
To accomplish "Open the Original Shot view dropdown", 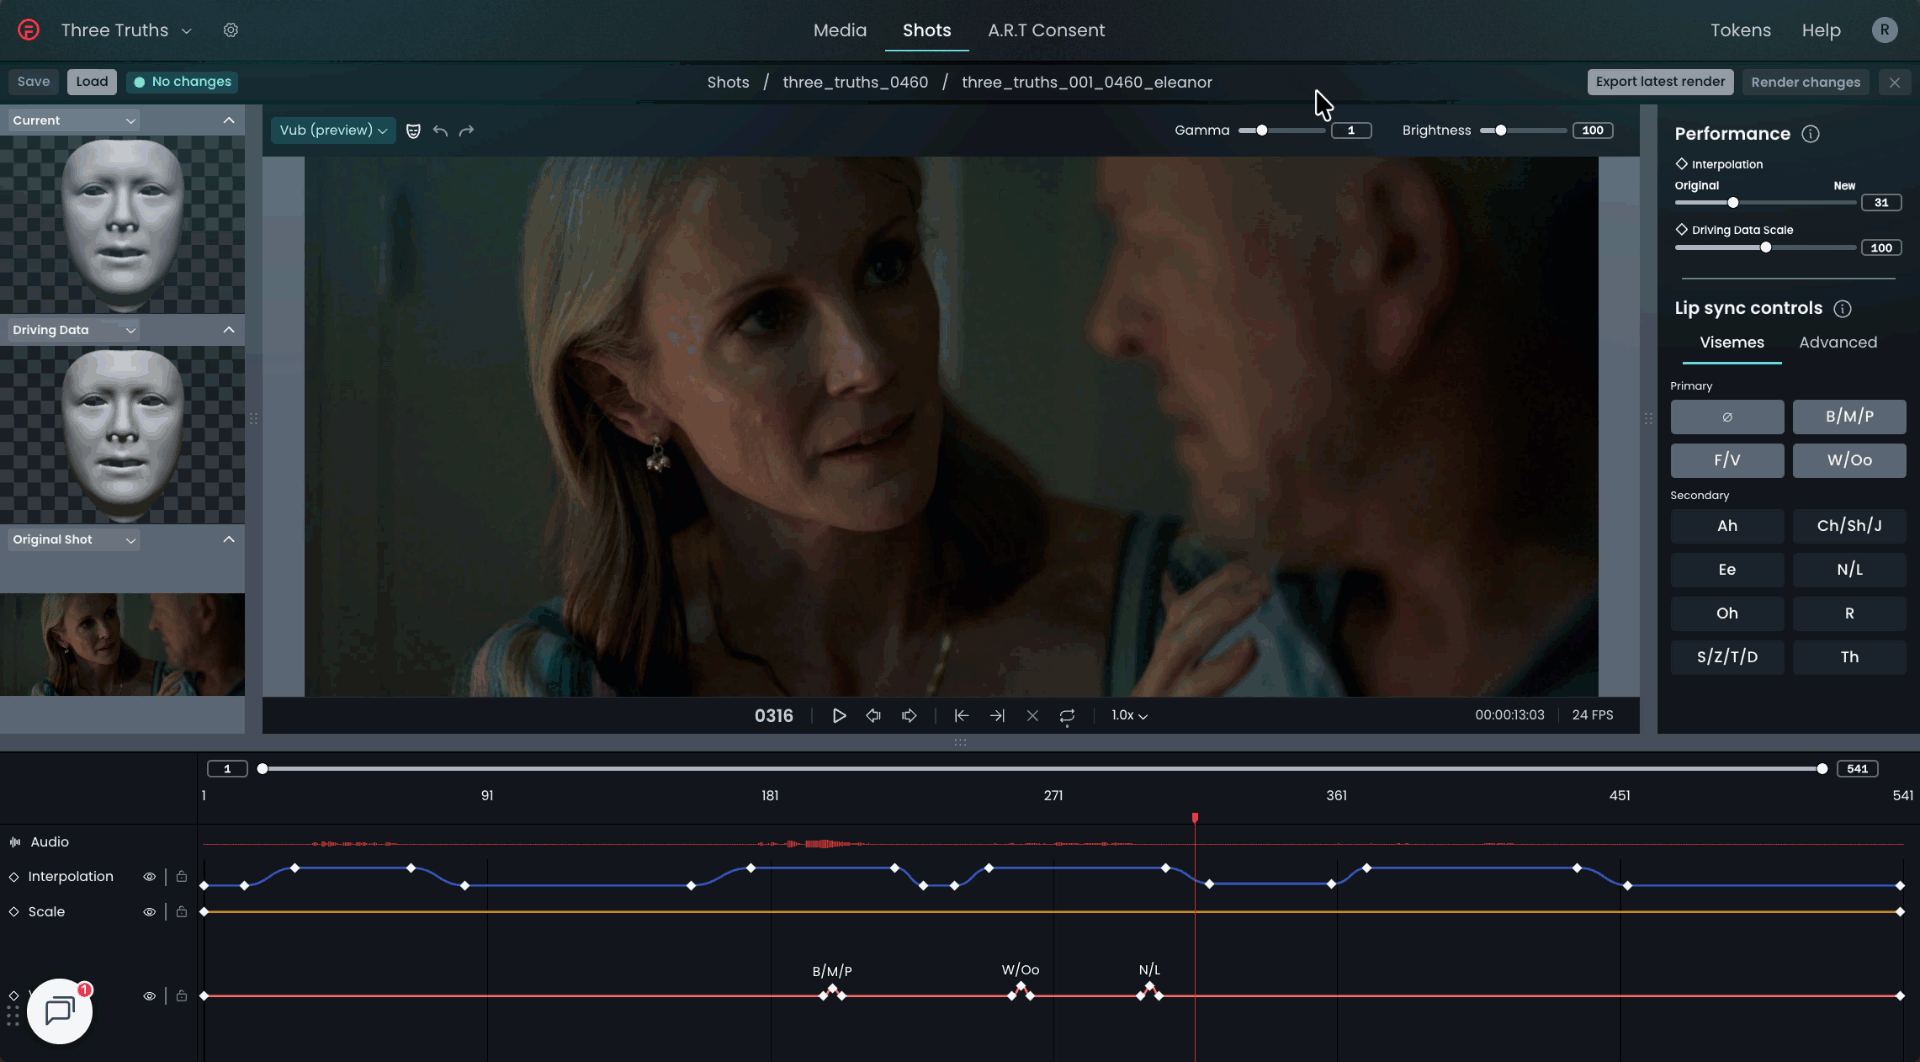I will click(x=74, y=540).
